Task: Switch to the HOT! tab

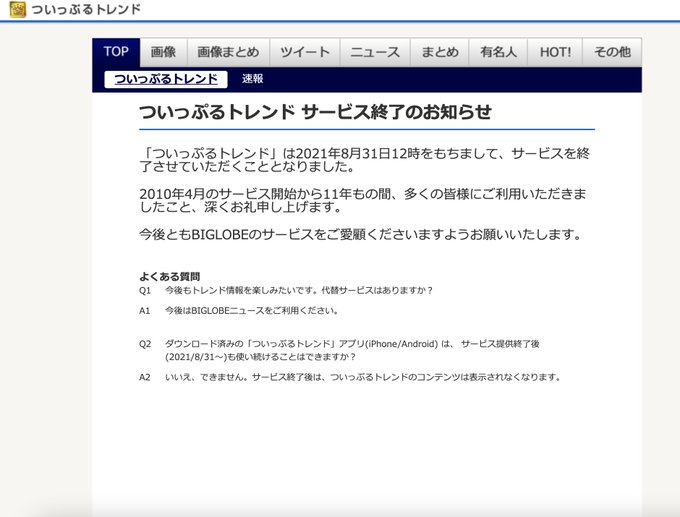Action: [555, 52]
